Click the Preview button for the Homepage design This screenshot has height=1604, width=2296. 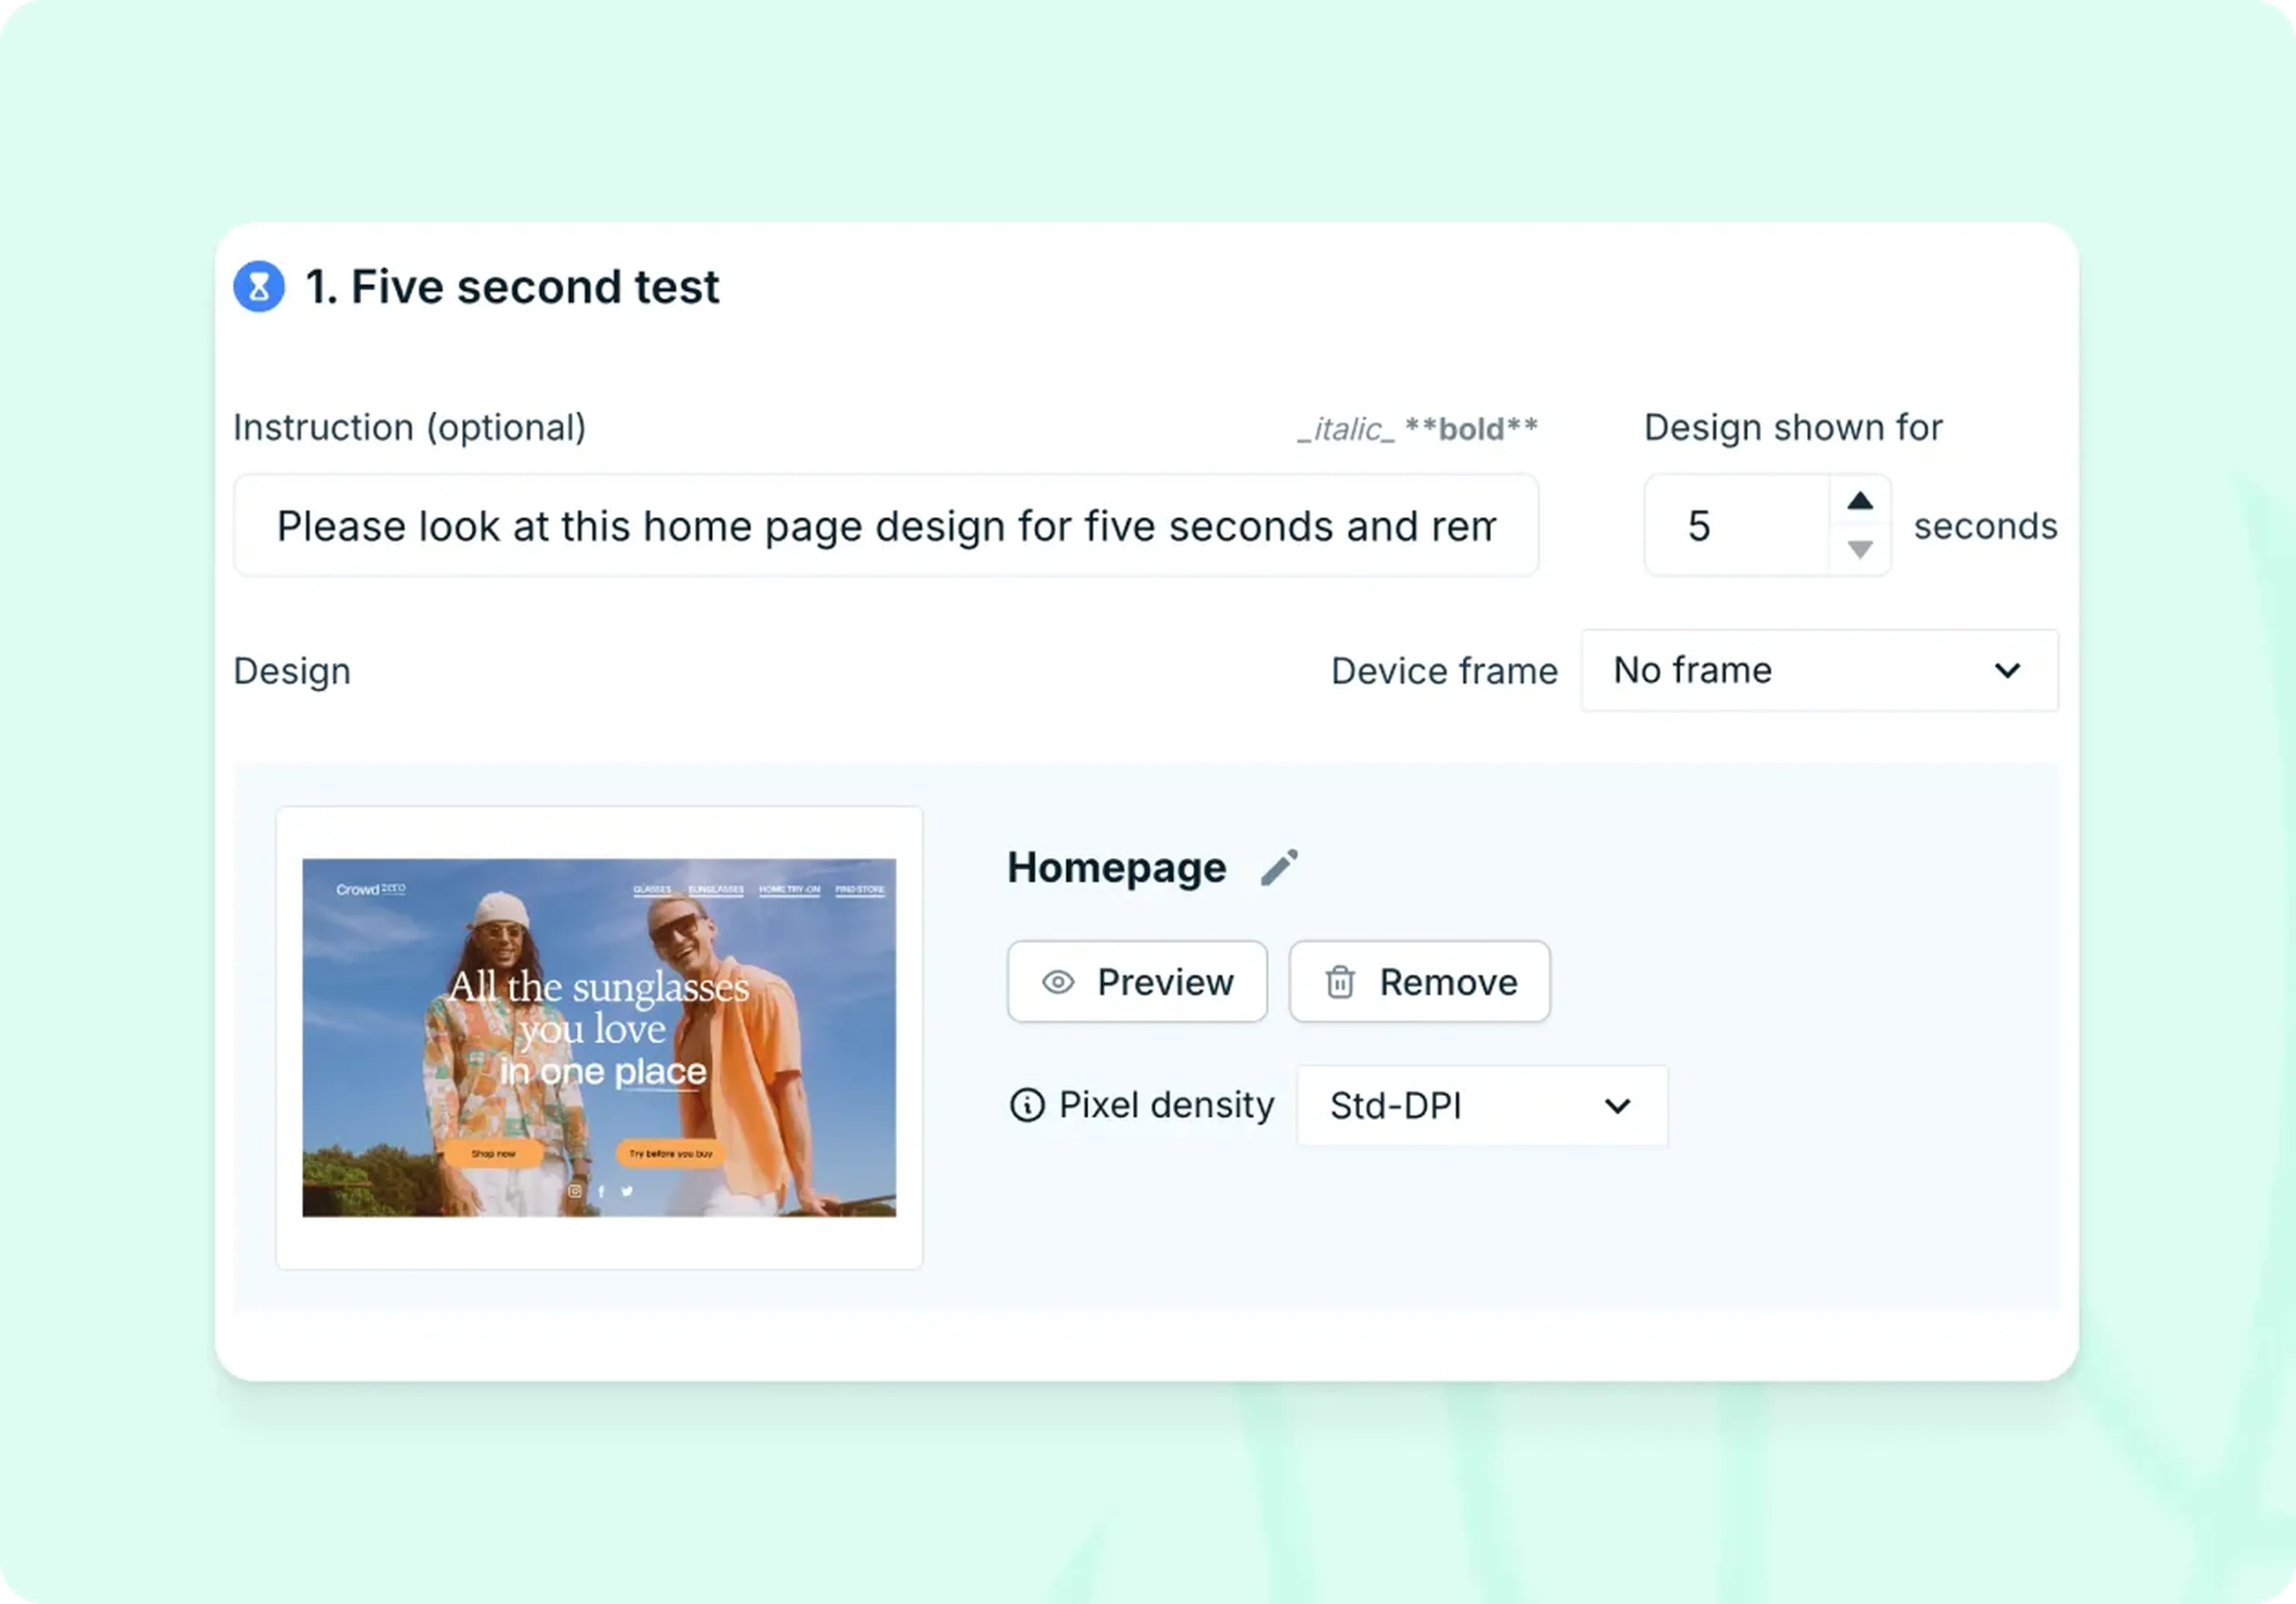click(1137, 981)
